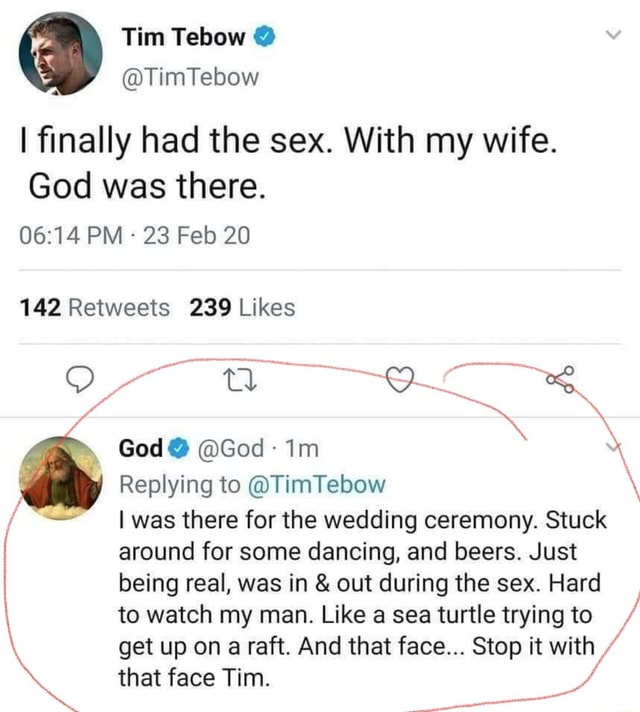
Task: Click the God display name
Action: pos(141,449)
